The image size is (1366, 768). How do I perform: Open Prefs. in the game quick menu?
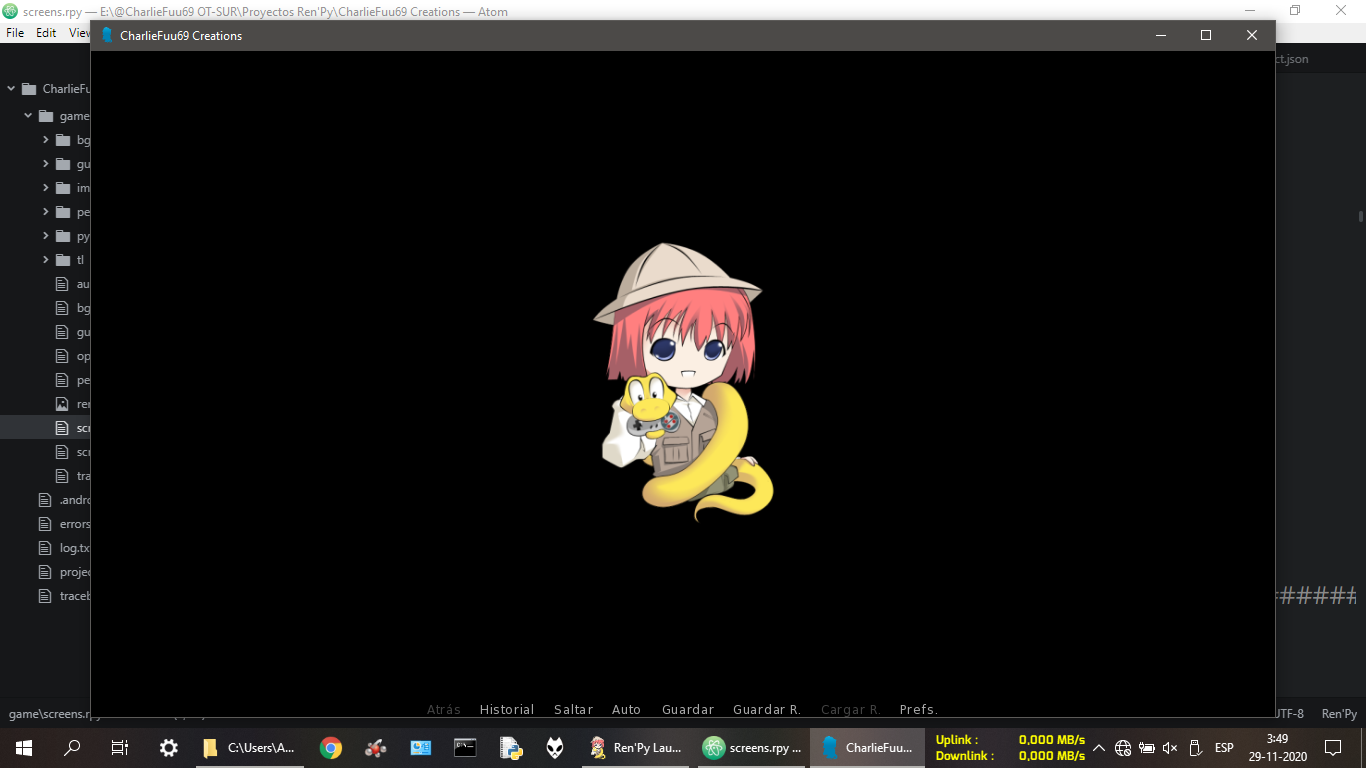point(918,709)
